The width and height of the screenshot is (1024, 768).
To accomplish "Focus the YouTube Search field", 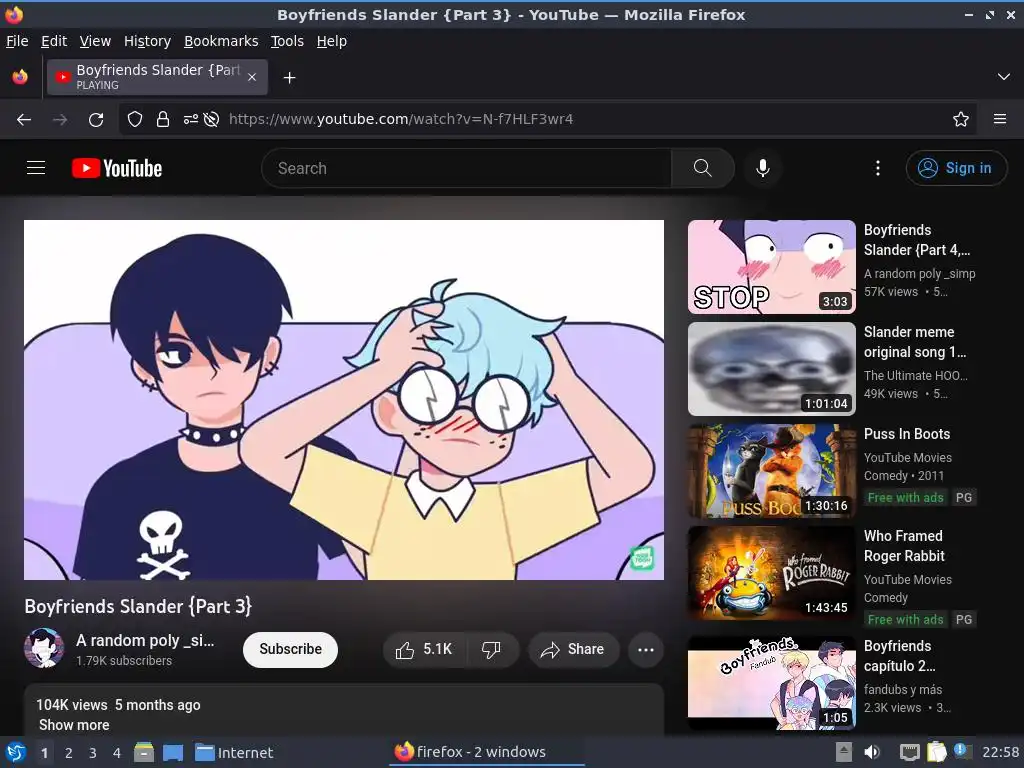I will tap(466, 168).
